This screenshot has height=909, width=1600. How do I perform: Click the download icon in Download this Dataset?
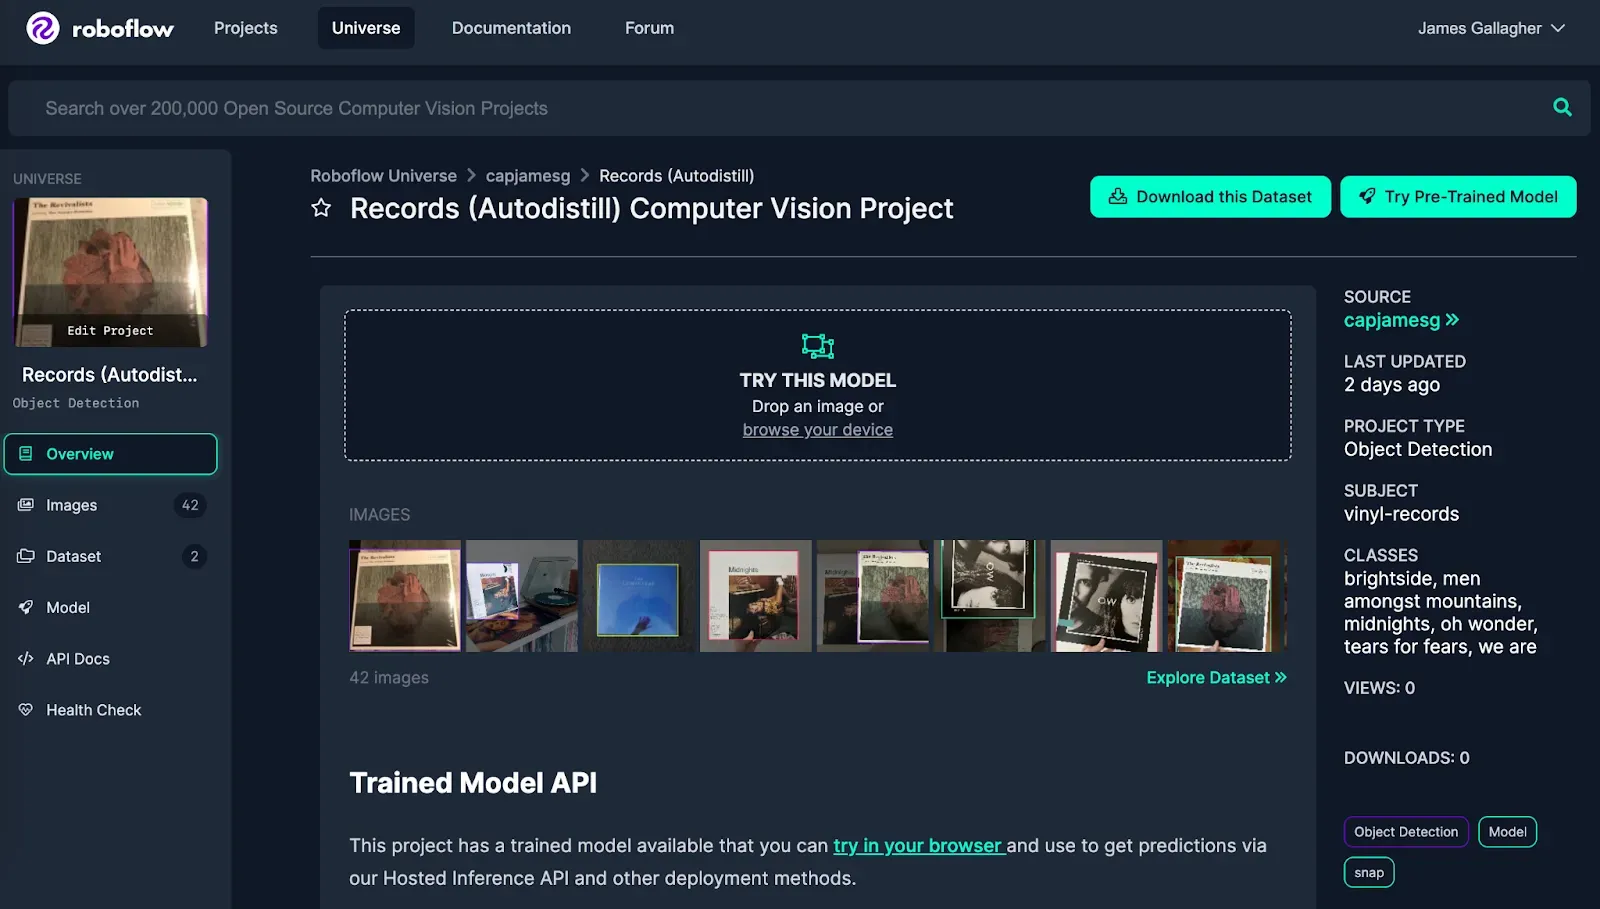coord(1118,196)
